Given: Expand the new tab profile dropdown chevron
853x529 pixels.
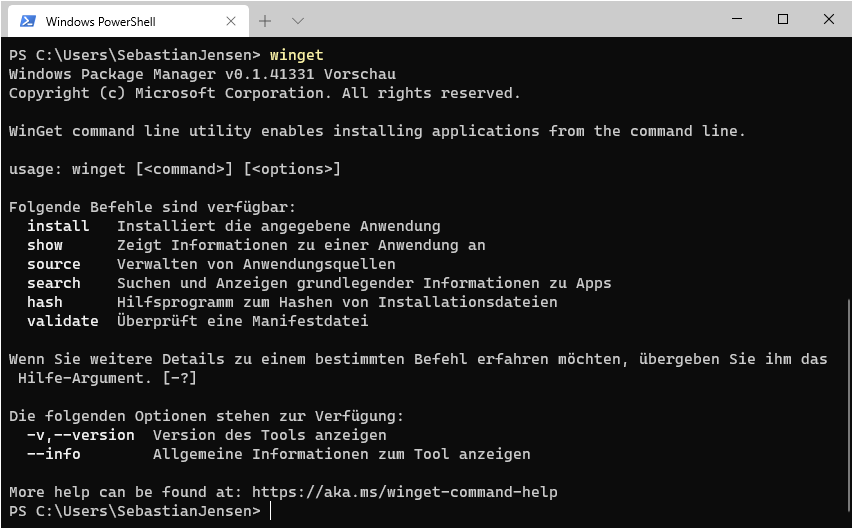Looking at the screenshot, I should 298,21.
